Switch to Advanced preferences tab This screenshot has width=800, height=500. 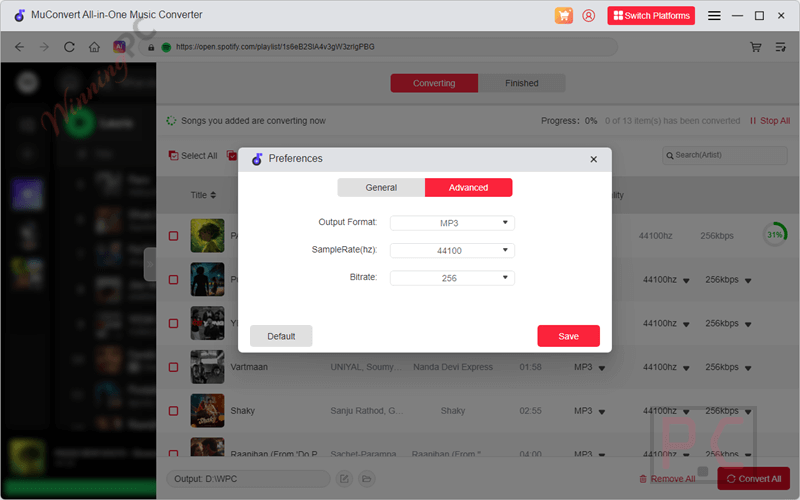point(468,187)
